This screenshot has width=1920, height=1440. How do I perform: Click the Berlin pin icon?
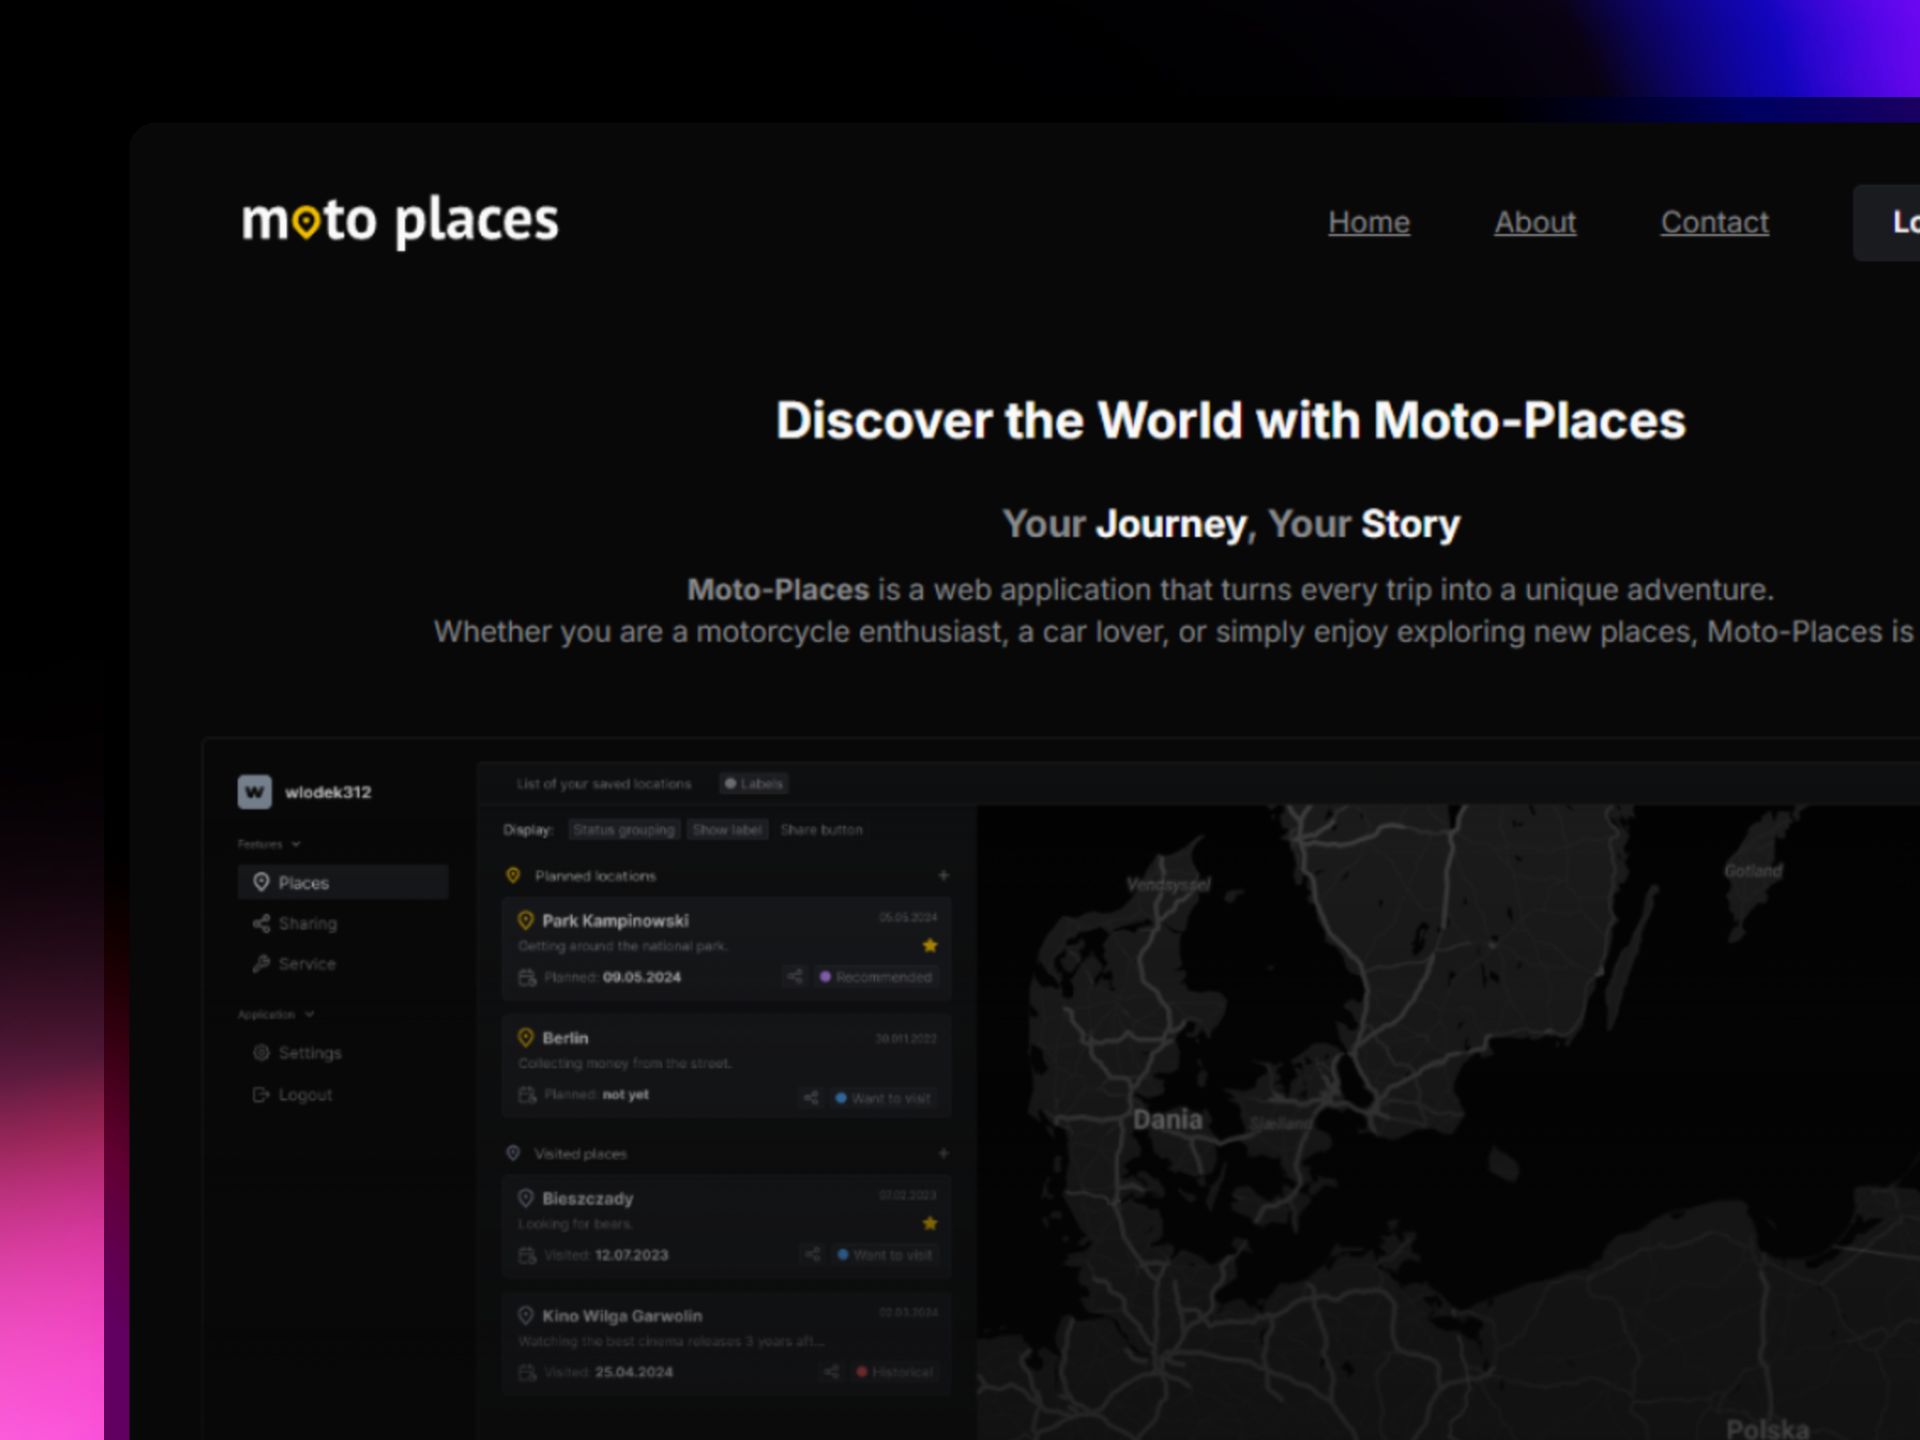(x=526, y=1038)
